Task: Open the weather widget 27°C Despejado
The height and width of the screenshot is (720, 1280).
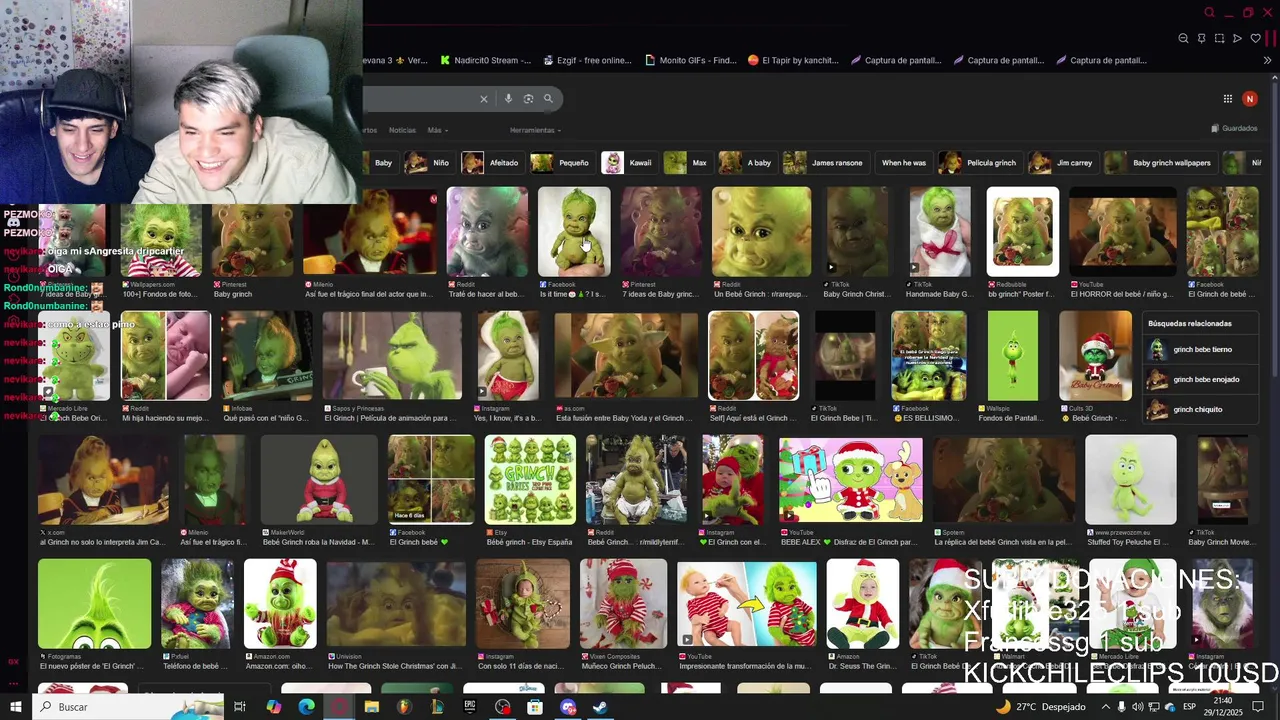Action: click(1040, 707)
